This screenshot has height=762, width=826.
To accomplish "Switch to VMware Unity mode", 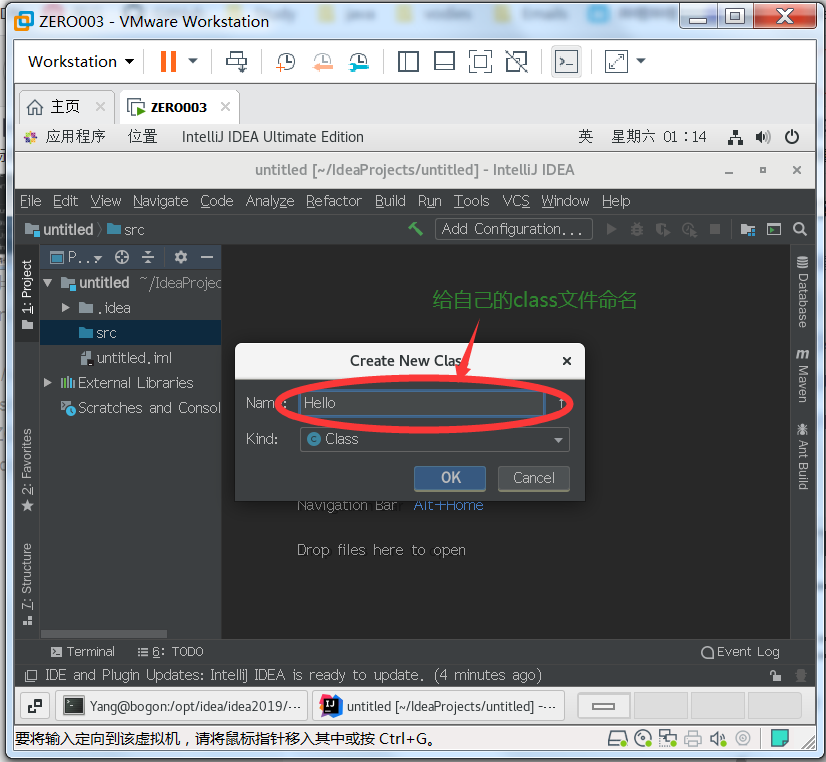I will click(516, 61).
